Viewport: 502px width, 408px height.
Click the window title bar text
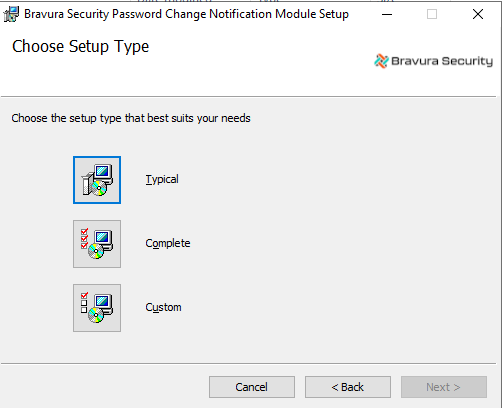(x=186, y=14)
